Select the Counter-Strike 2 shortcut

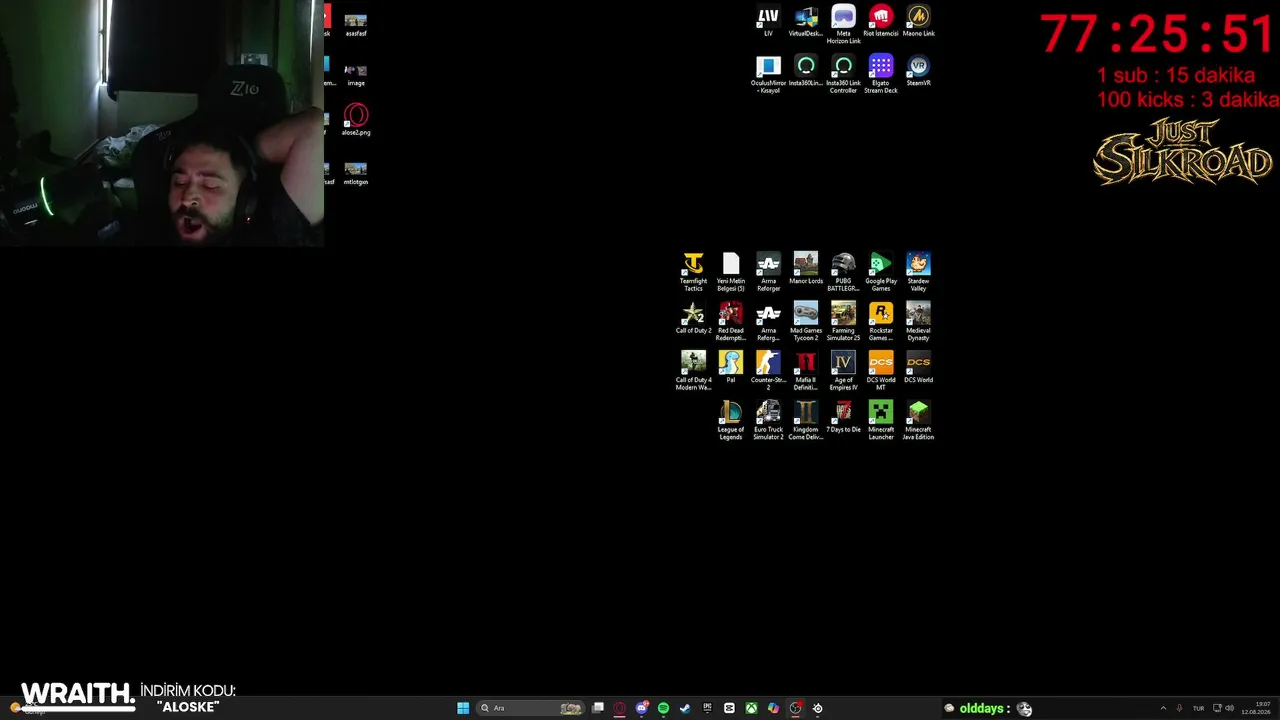coord(768,371)
